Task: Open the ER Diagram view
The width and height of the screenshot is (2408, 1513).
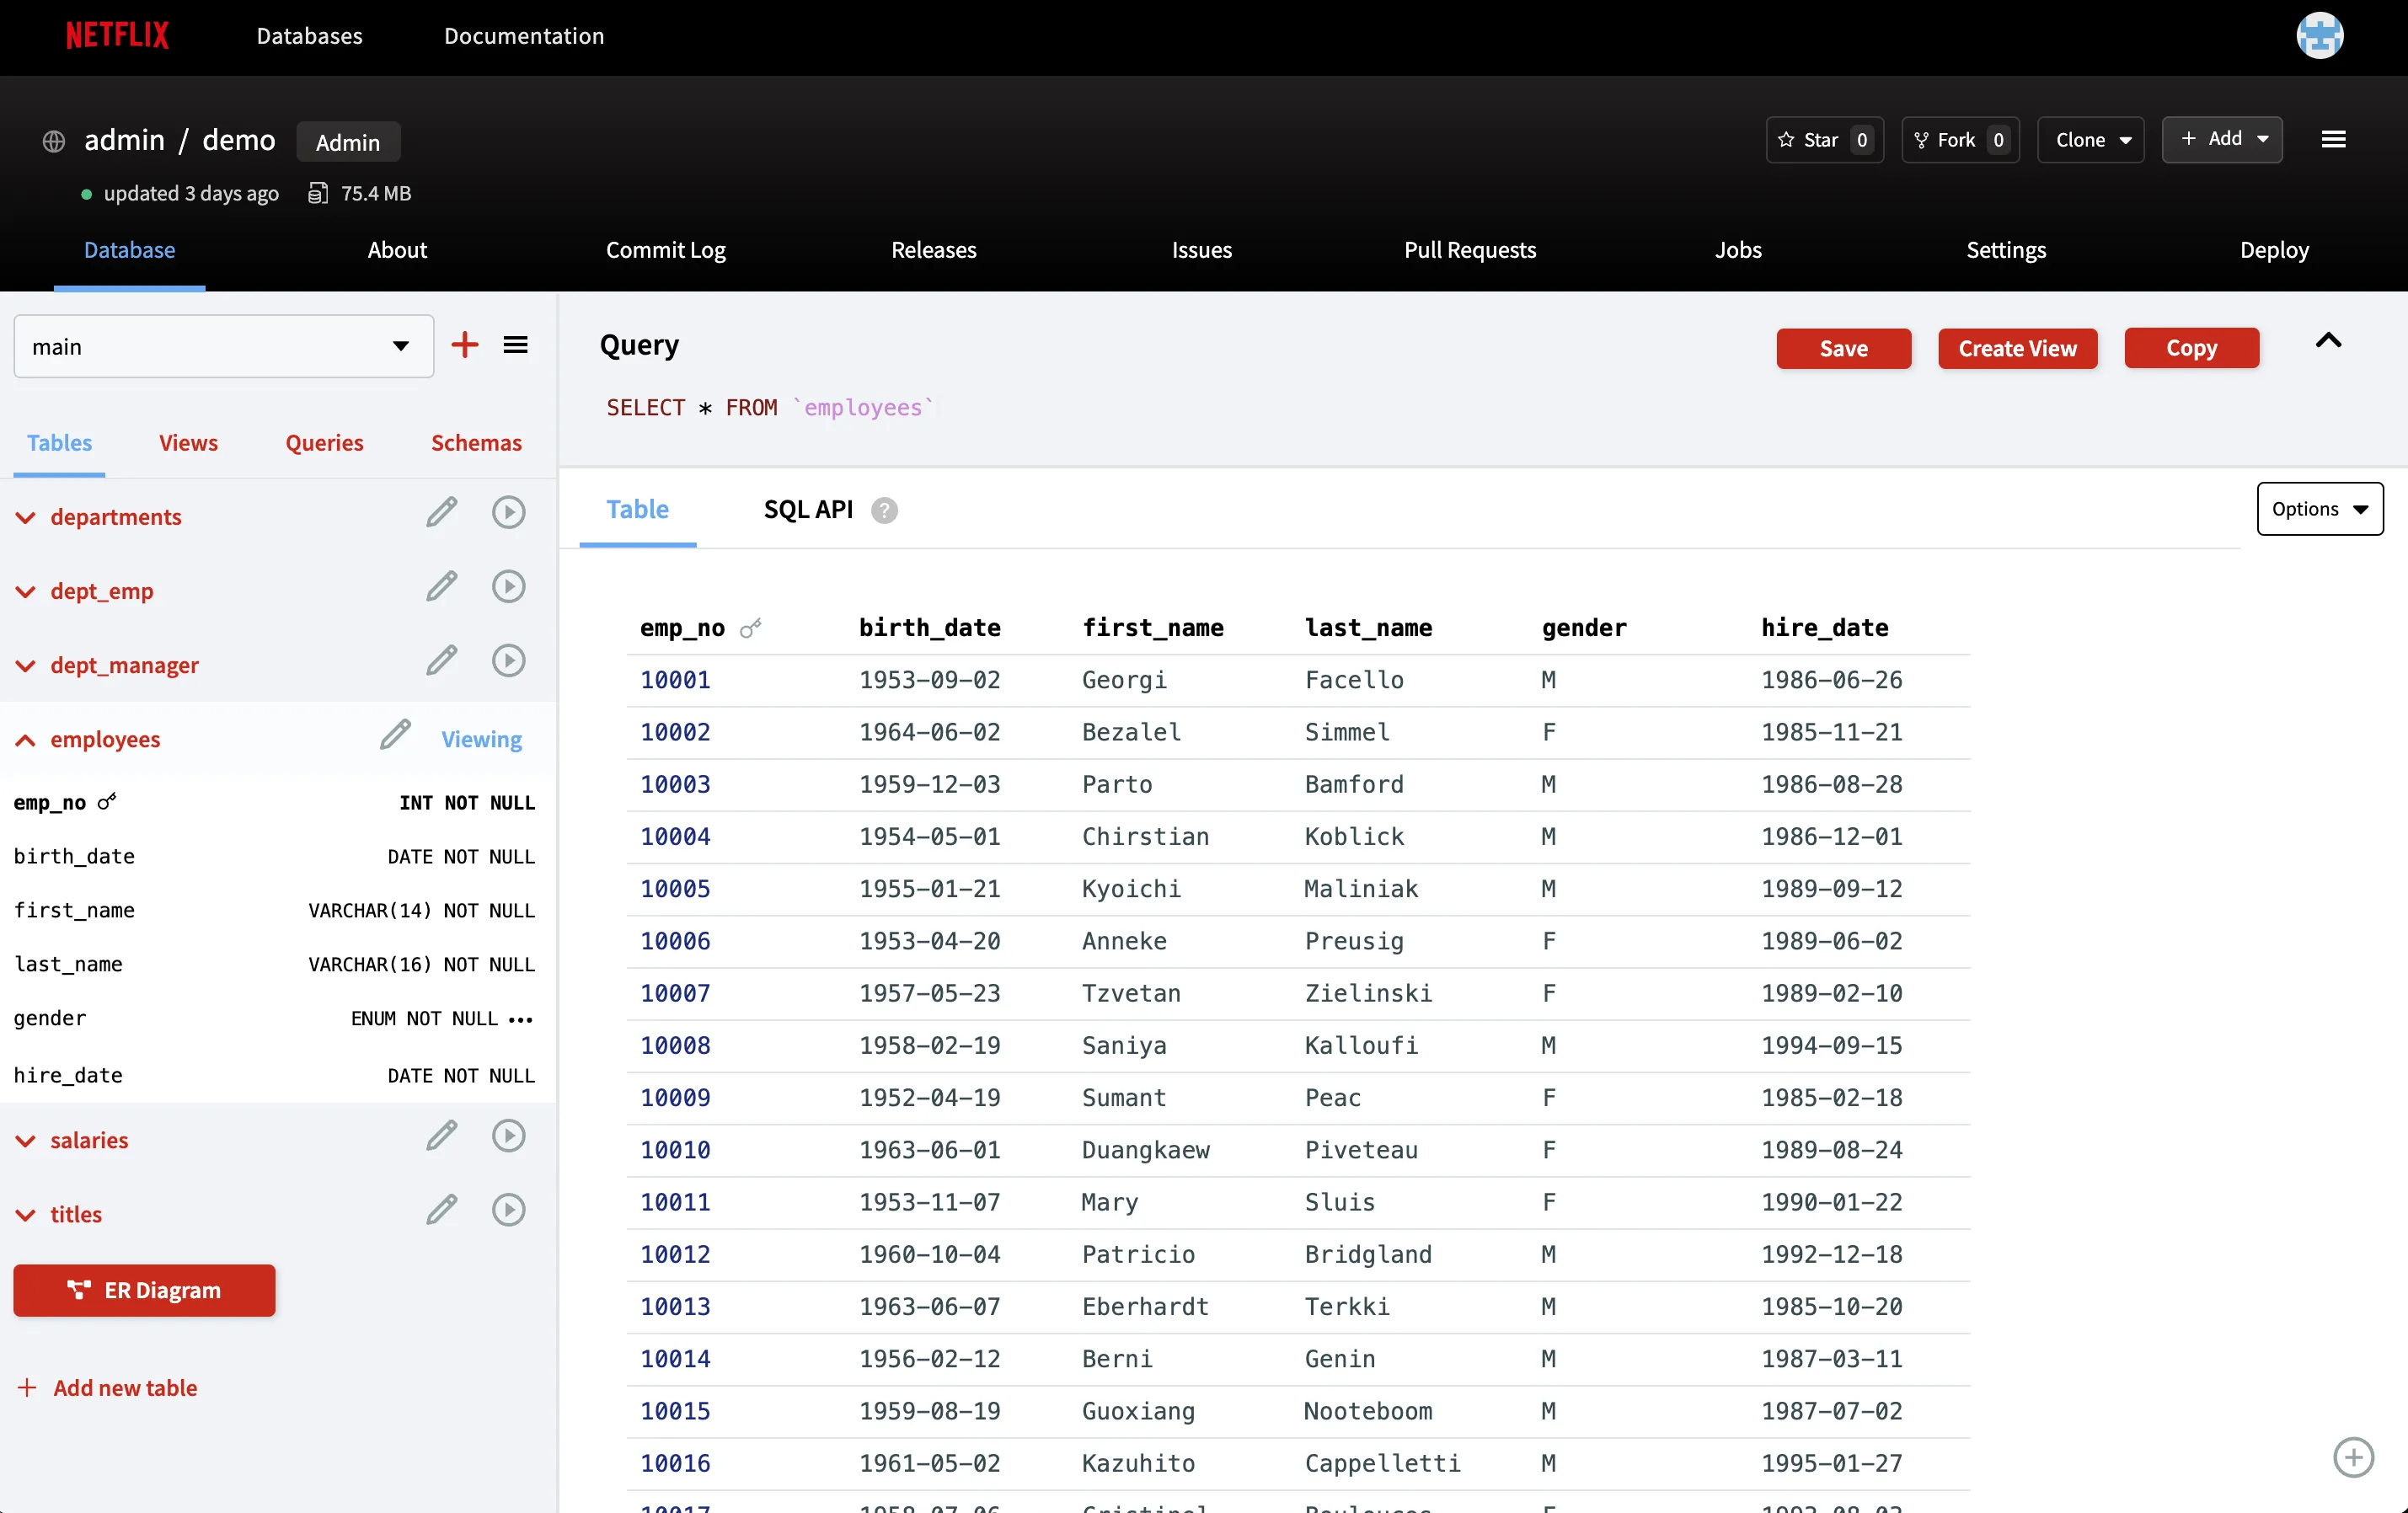Action: 143,1290
